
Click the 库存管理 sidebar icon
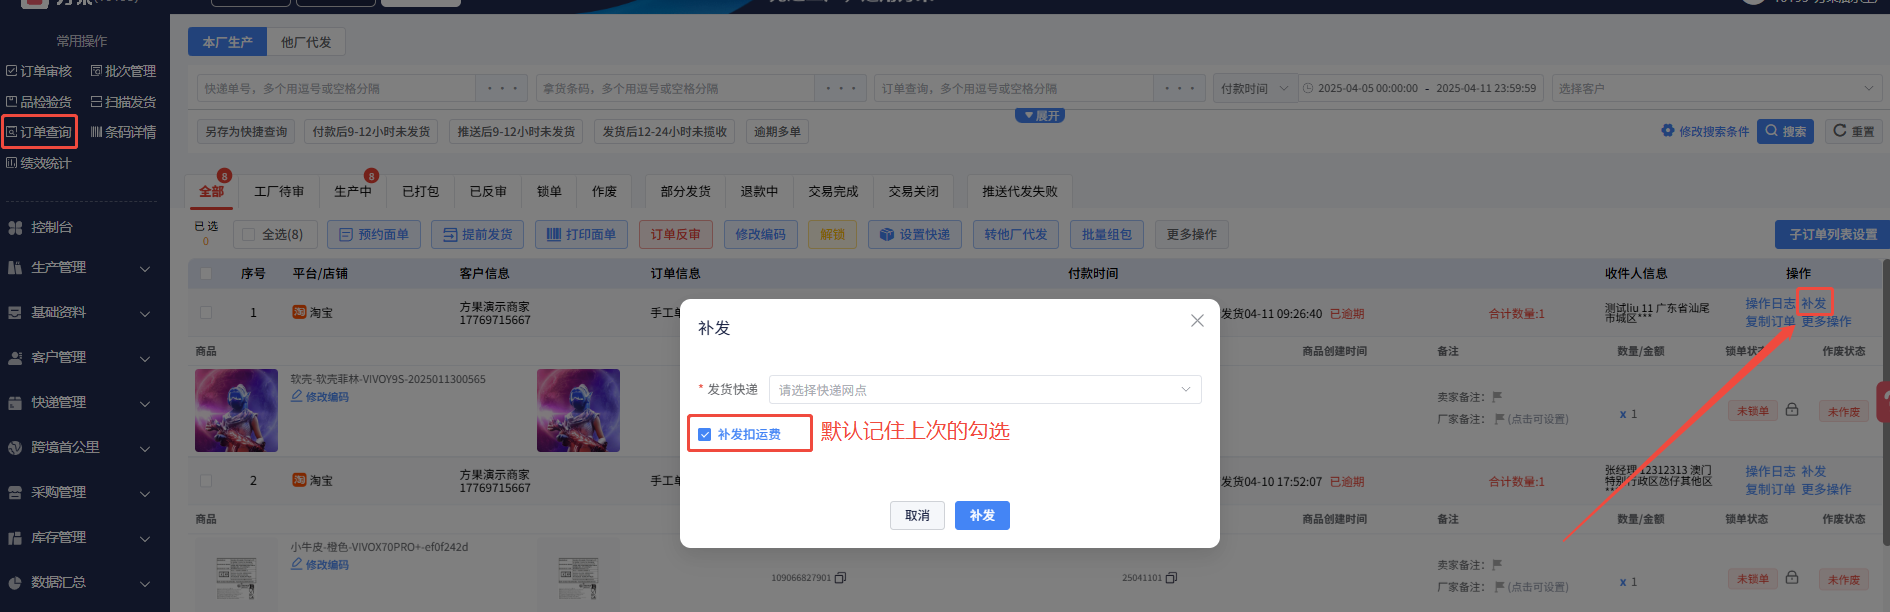15,537
